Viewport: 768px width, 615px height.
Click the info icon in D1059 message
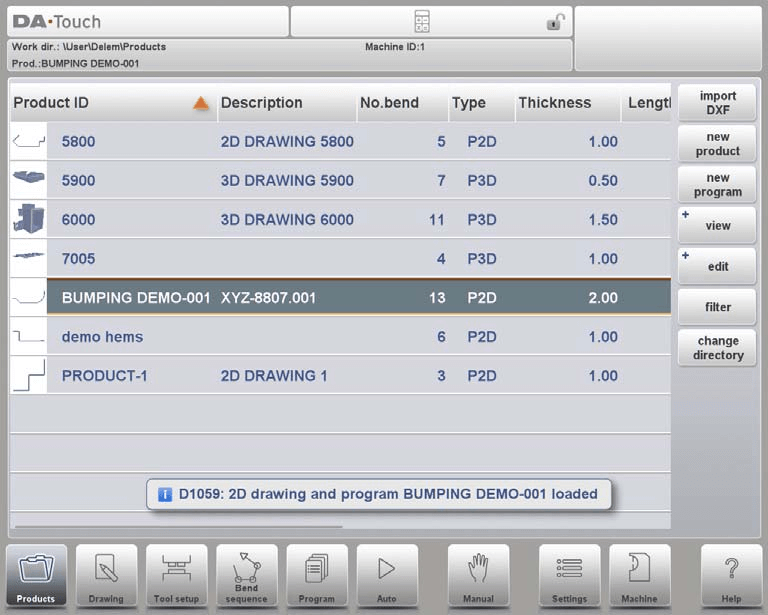[165, 495]
